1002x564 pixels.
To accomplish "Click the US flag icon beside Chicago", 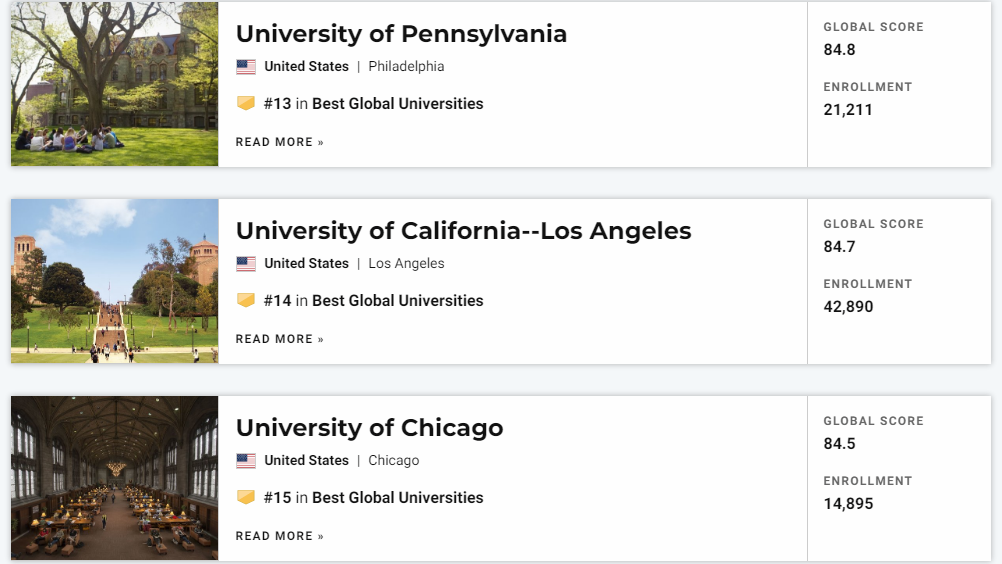I will (x=246, y=461).
